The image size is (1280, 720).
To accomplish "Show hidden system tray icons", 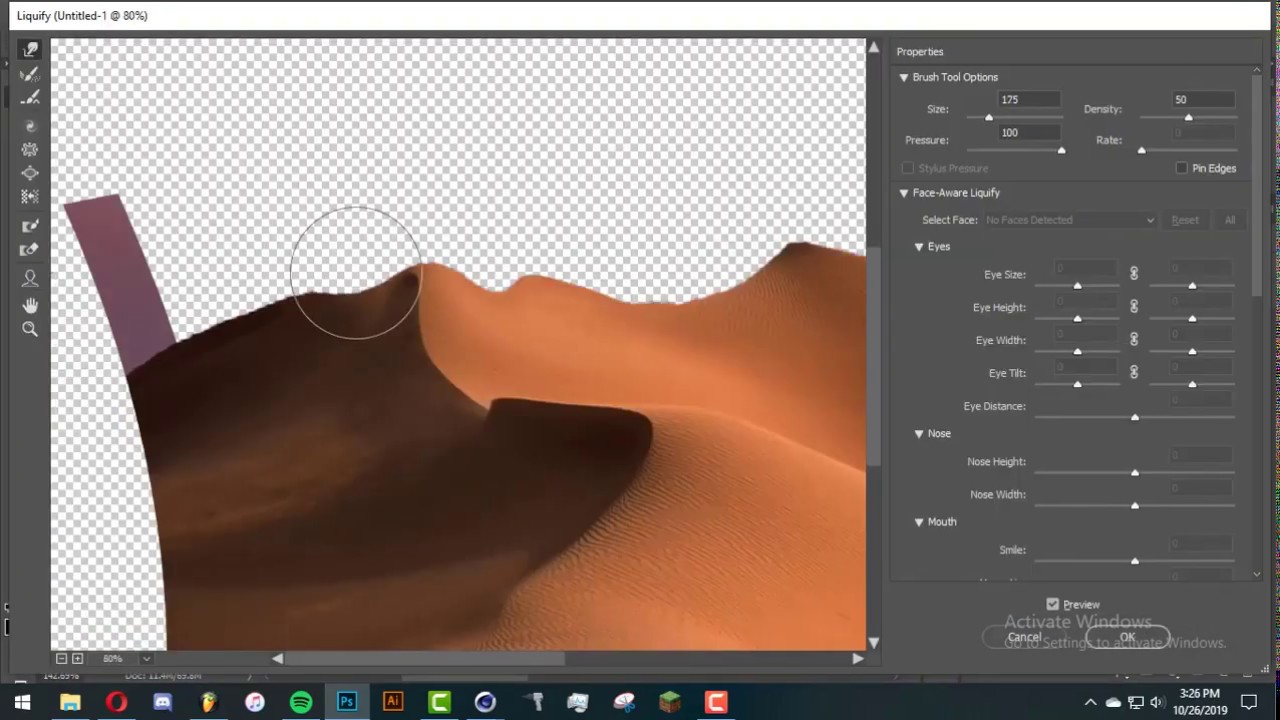I will [x=1090, y=702].
